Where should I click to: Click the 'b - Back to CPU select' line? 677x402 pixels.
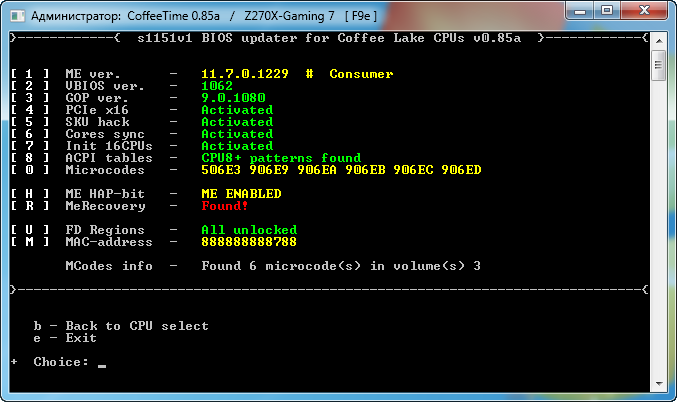121,326
